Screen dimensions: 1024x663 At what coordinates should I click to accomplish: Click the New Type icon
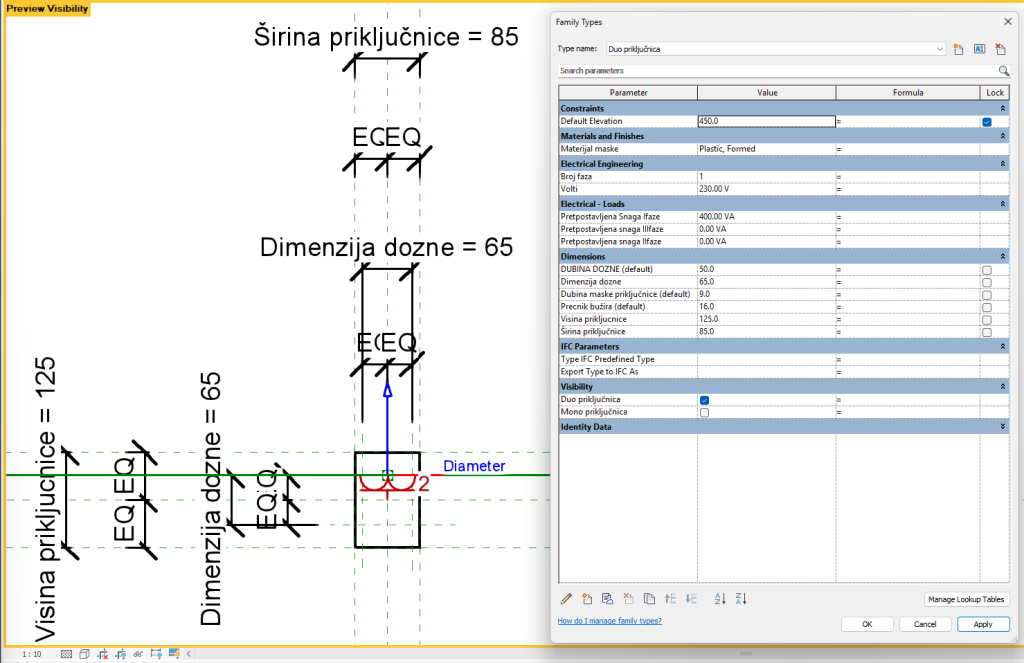click(958, 48)
